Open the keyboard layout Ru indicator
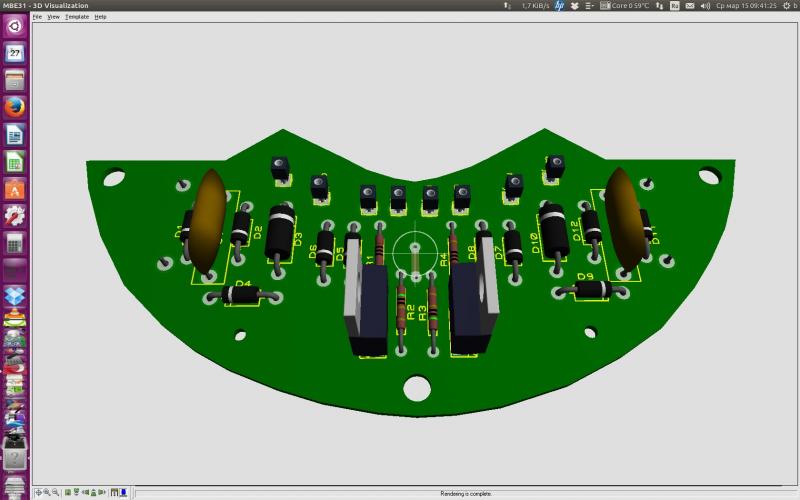800x500 pixels. 675,5
